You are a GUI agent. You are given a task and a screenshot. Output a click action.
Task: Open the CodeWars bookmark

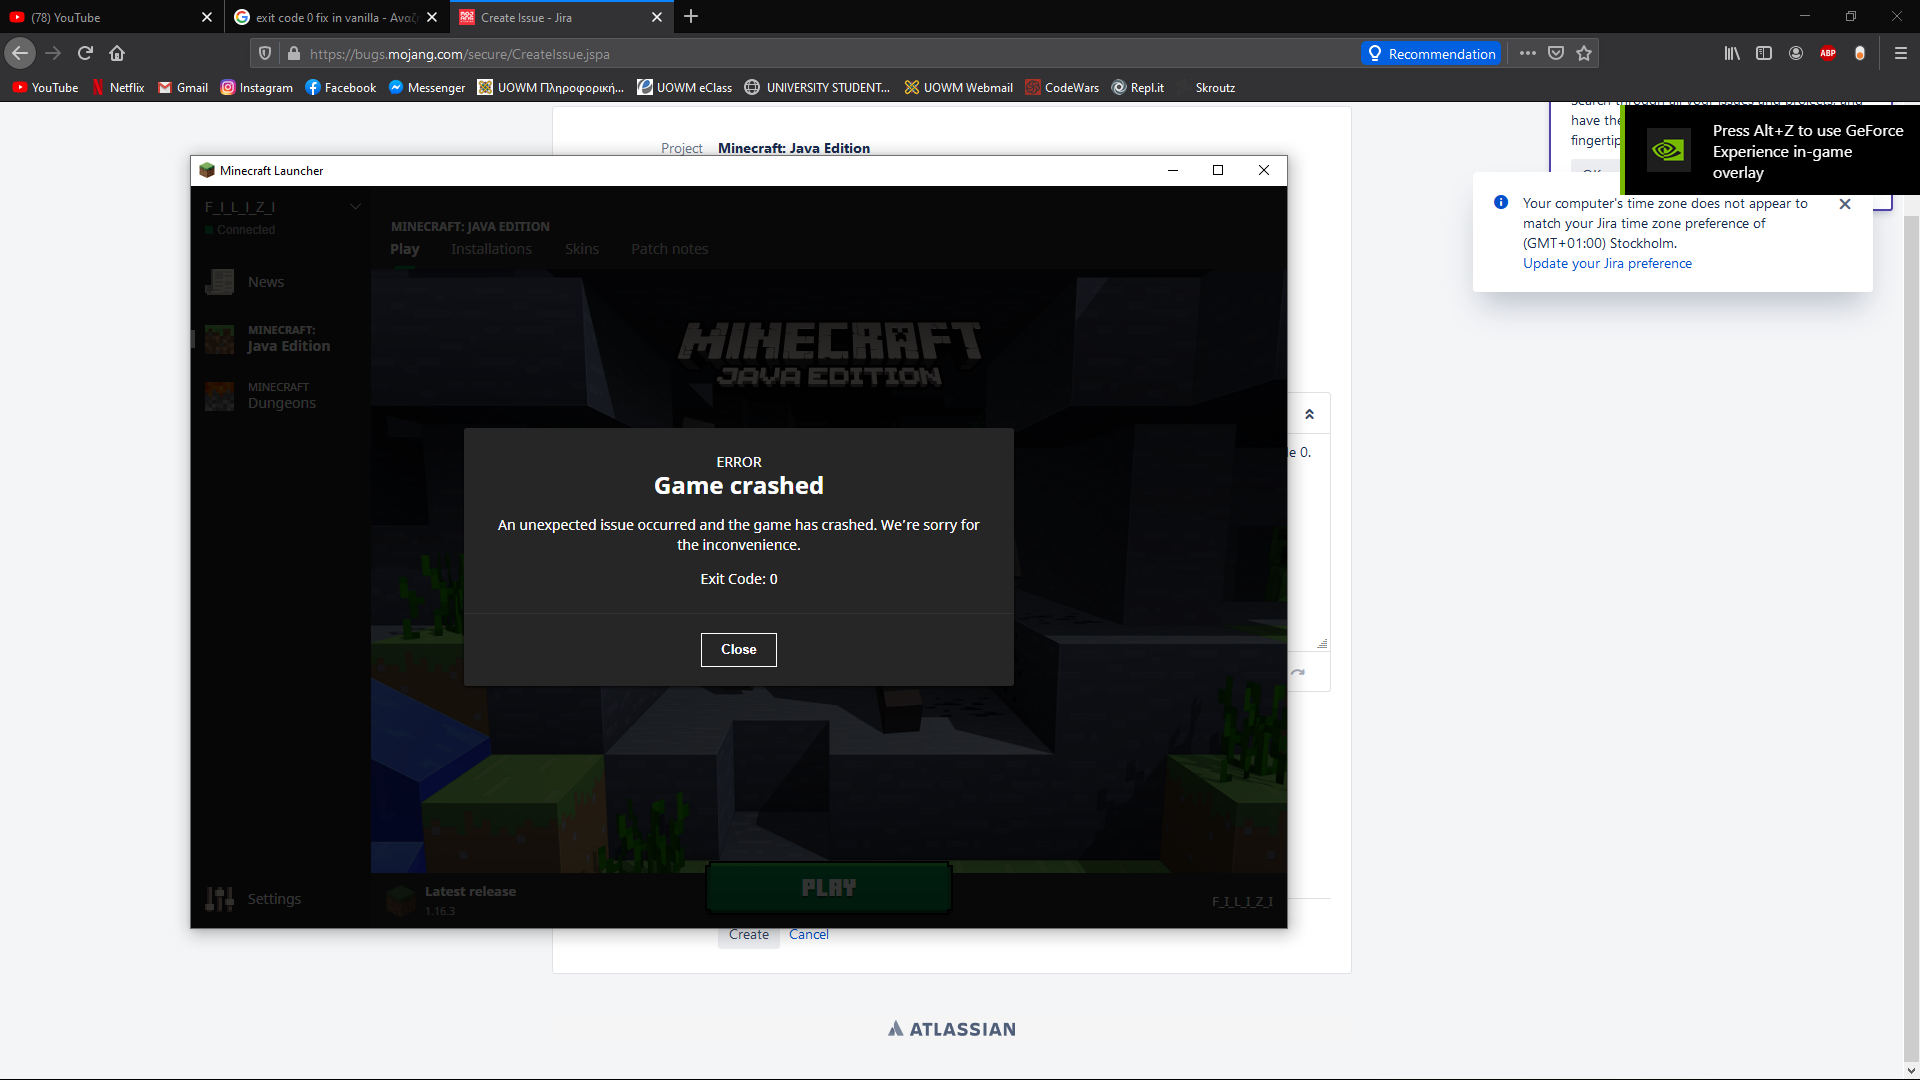[1061, 88]
